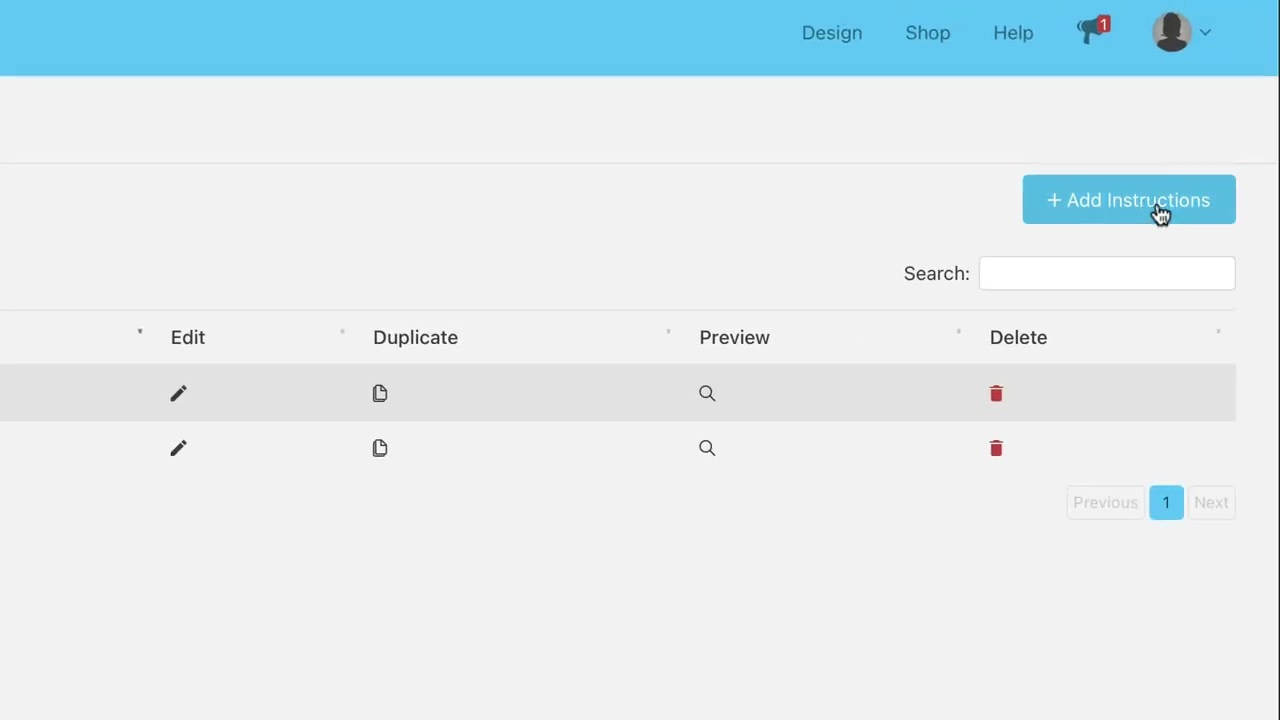The height and width of the screenshot is (720, 1280).
Task: Sort by the Edit column header
Action: tap(188, 337)
